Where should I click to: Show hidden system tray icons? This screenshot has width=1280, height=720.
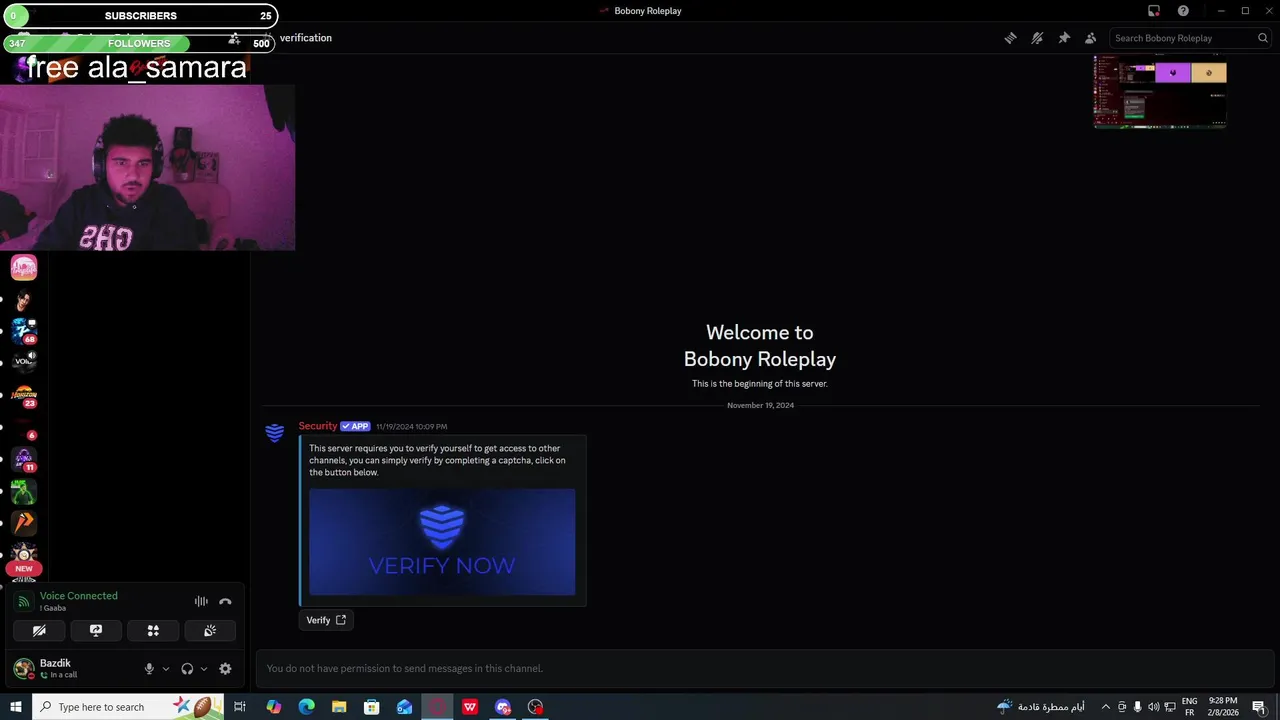1105,707
